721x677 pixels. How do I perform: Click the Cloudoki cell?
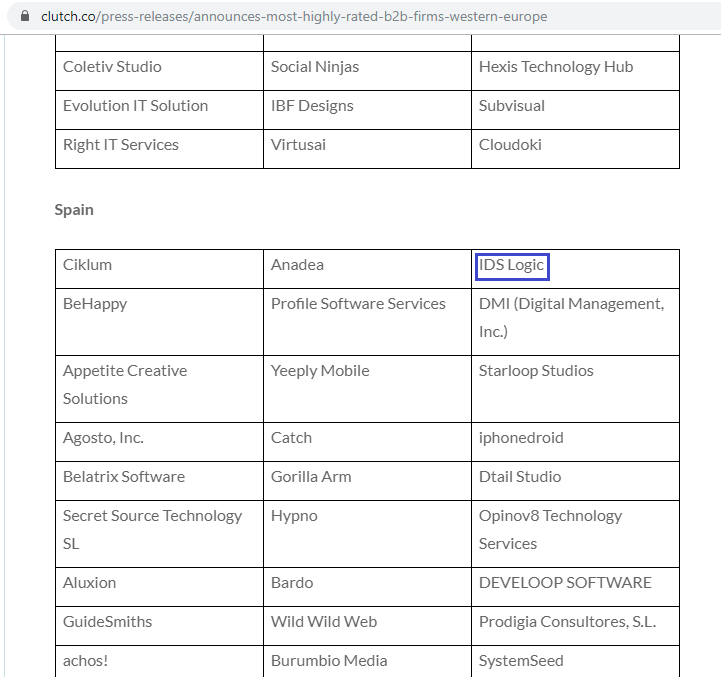(575, 149)
